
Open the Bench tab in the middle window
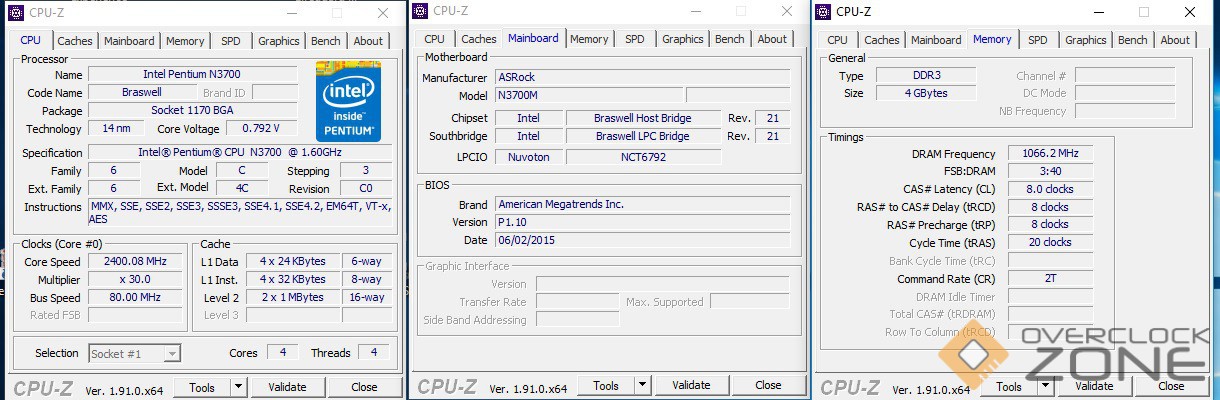(730, 39)
